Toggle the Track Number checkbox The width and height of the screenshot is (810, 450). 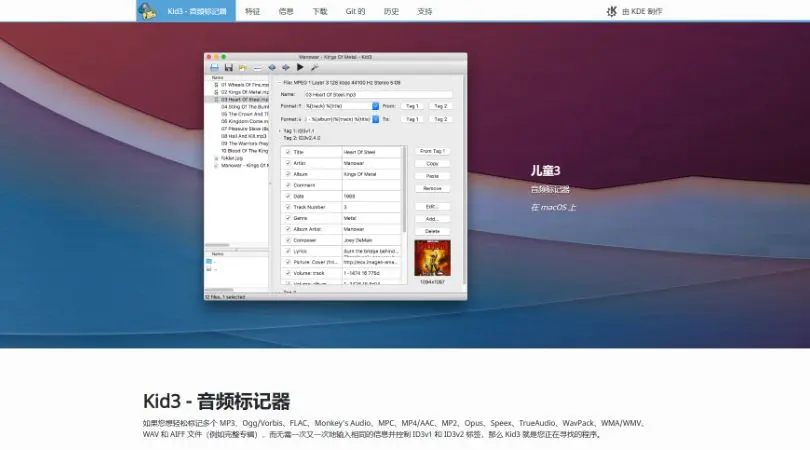coord(288,207)
